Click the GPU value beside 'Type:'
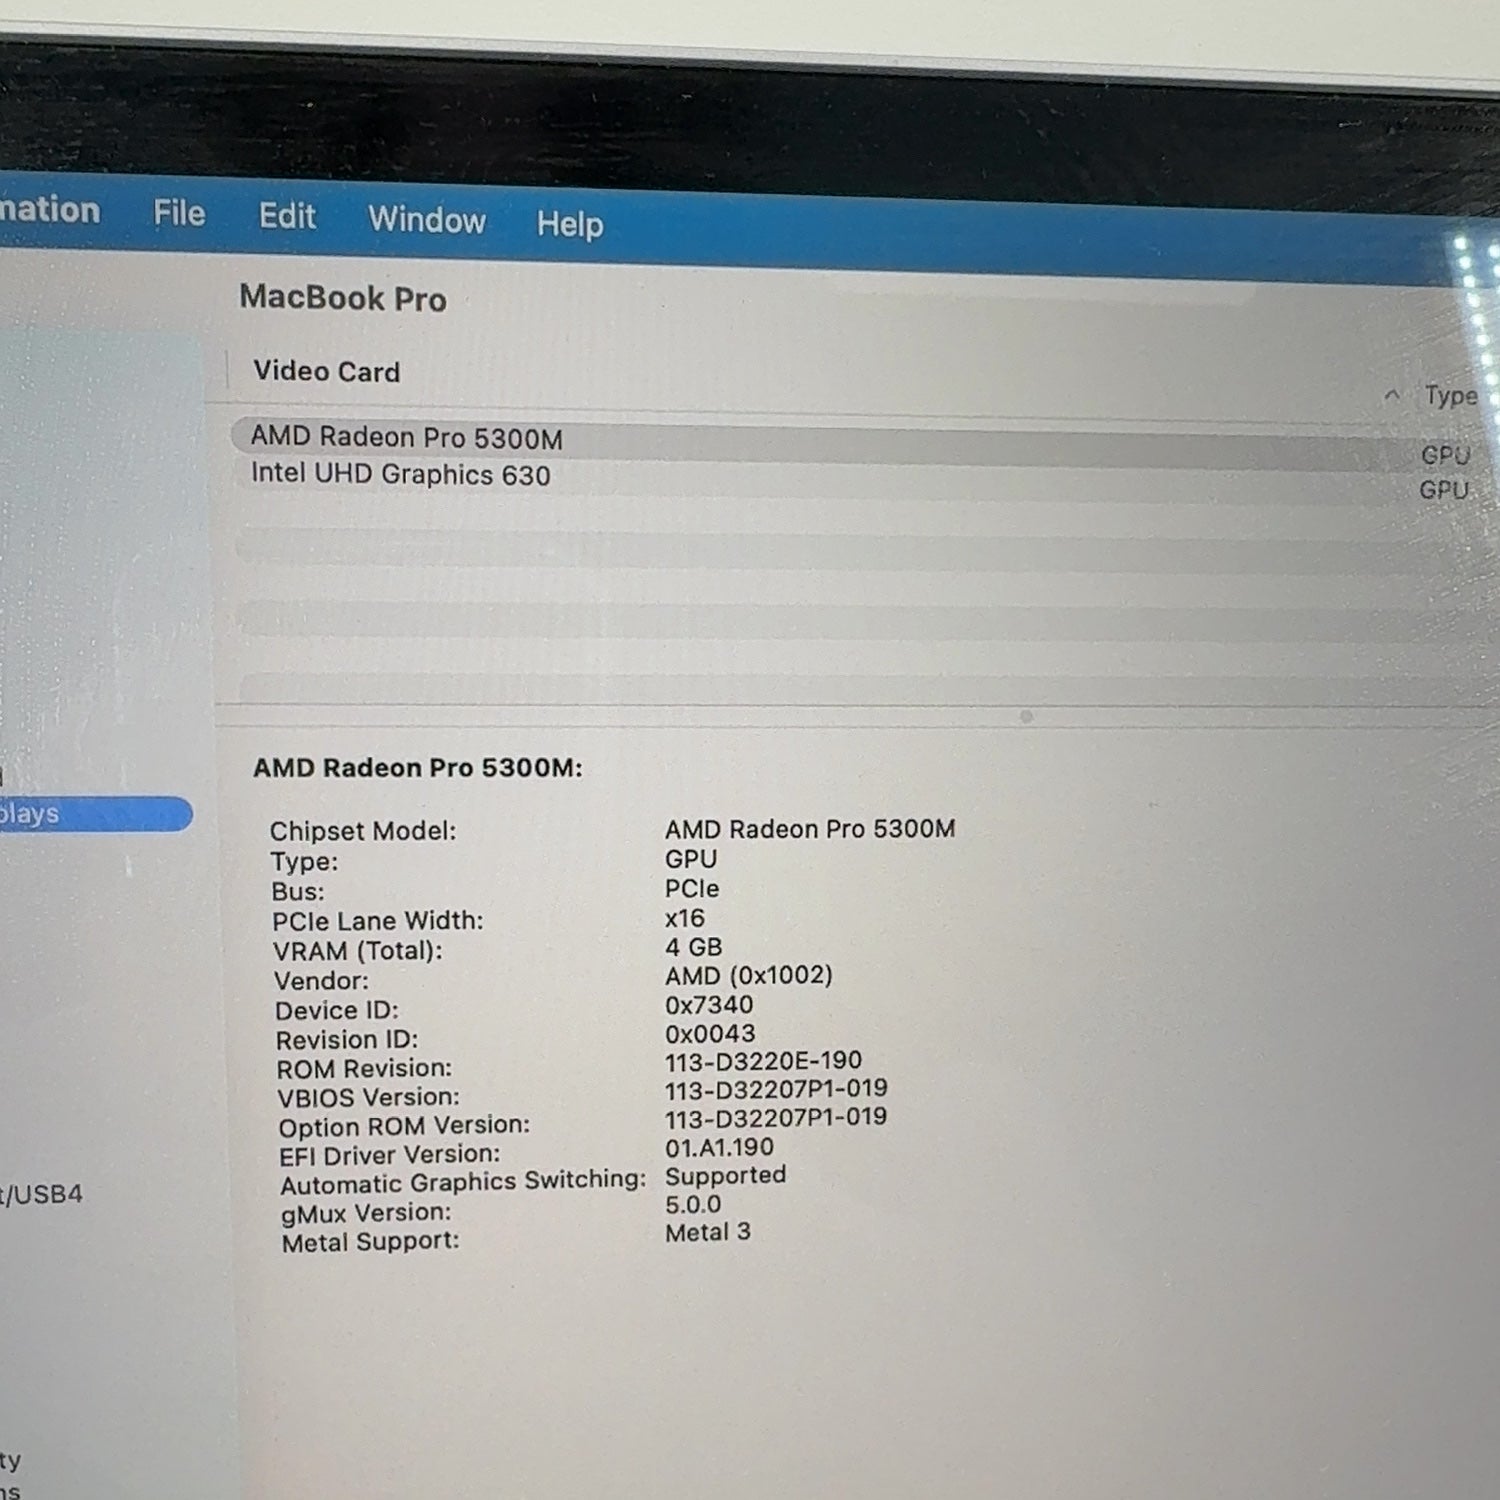1500x1500 pixels. [691, 859]
